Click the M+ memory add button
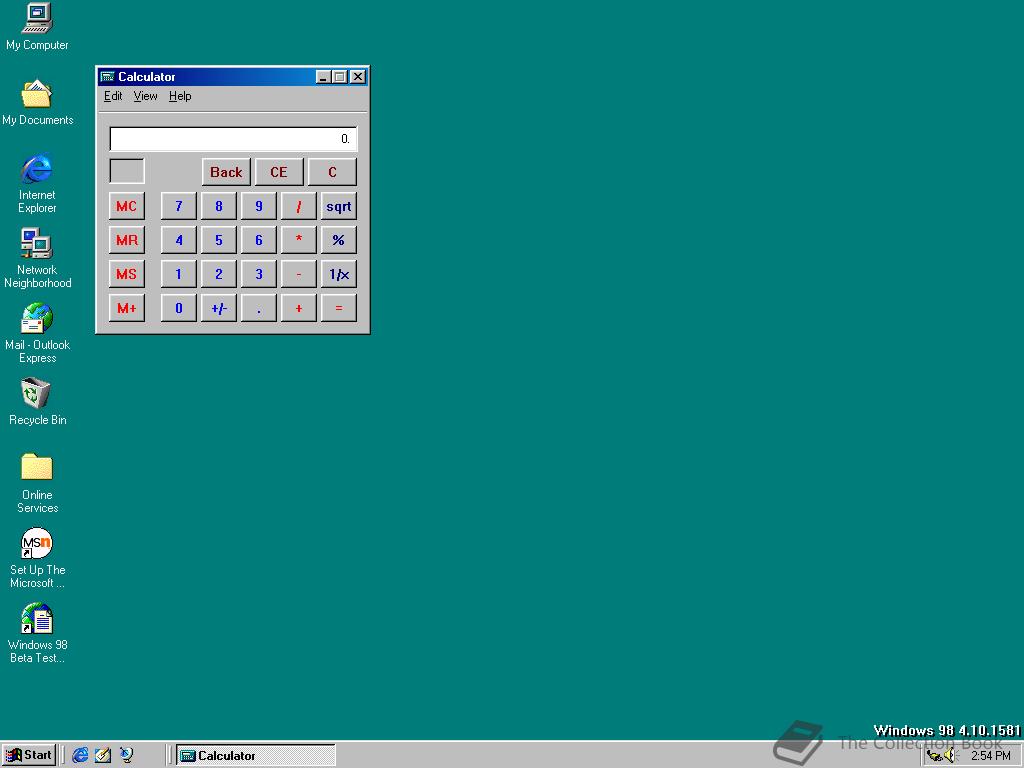Image resolution: width=1024 pixels, height=768 pixels. 127,308
